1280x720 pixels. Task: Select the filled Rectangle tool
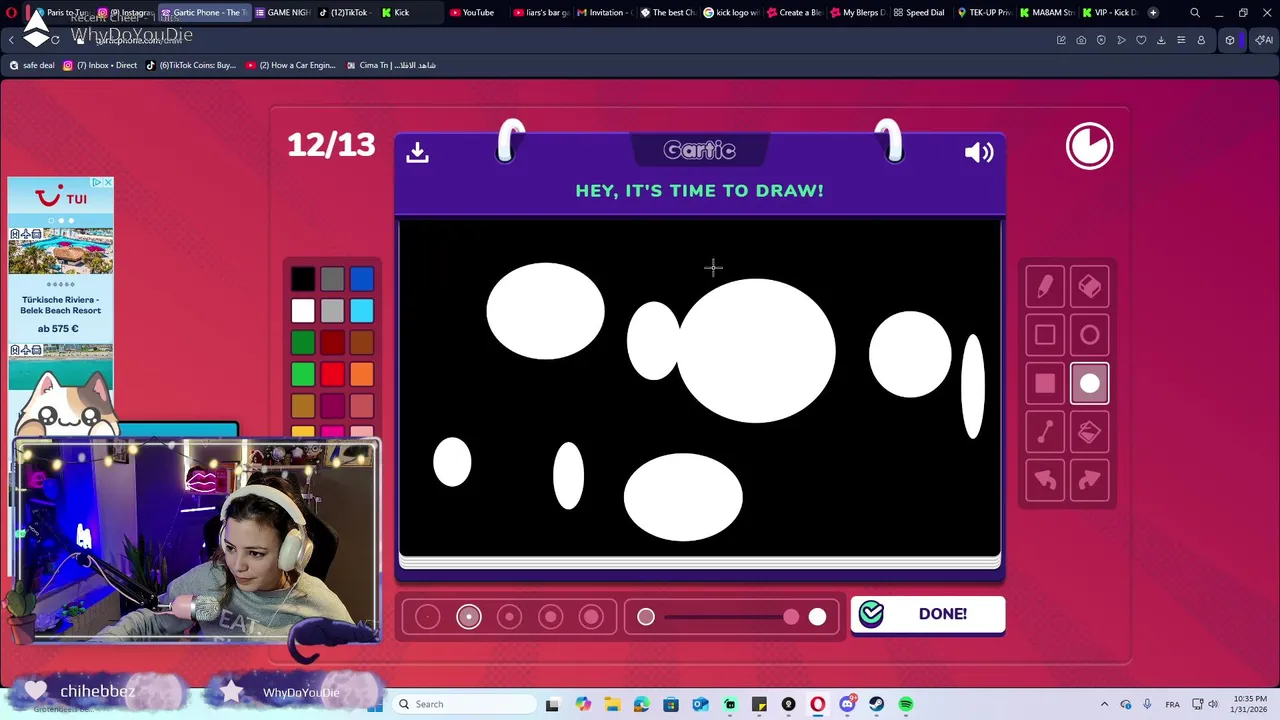click(1045, 383)
